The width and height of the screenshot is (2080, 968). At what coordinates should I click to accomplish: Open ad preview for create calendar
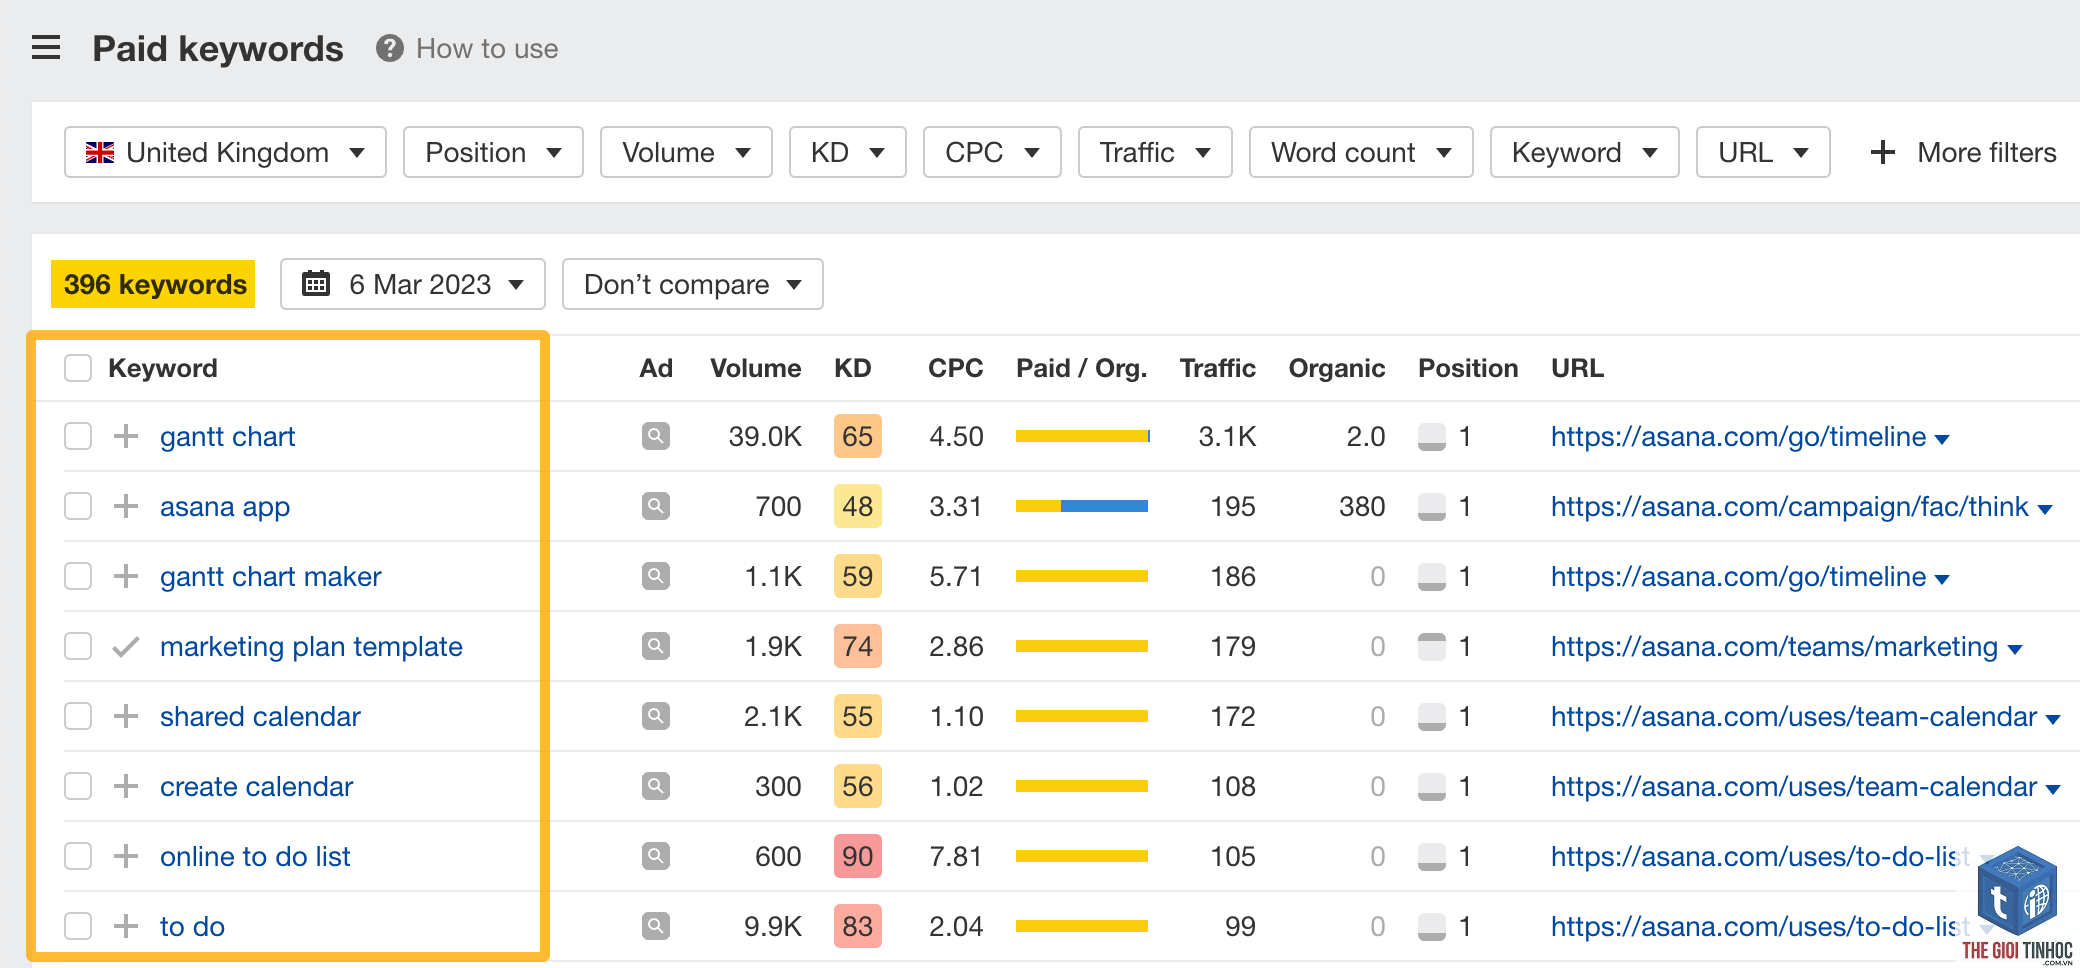click(655, 786)
